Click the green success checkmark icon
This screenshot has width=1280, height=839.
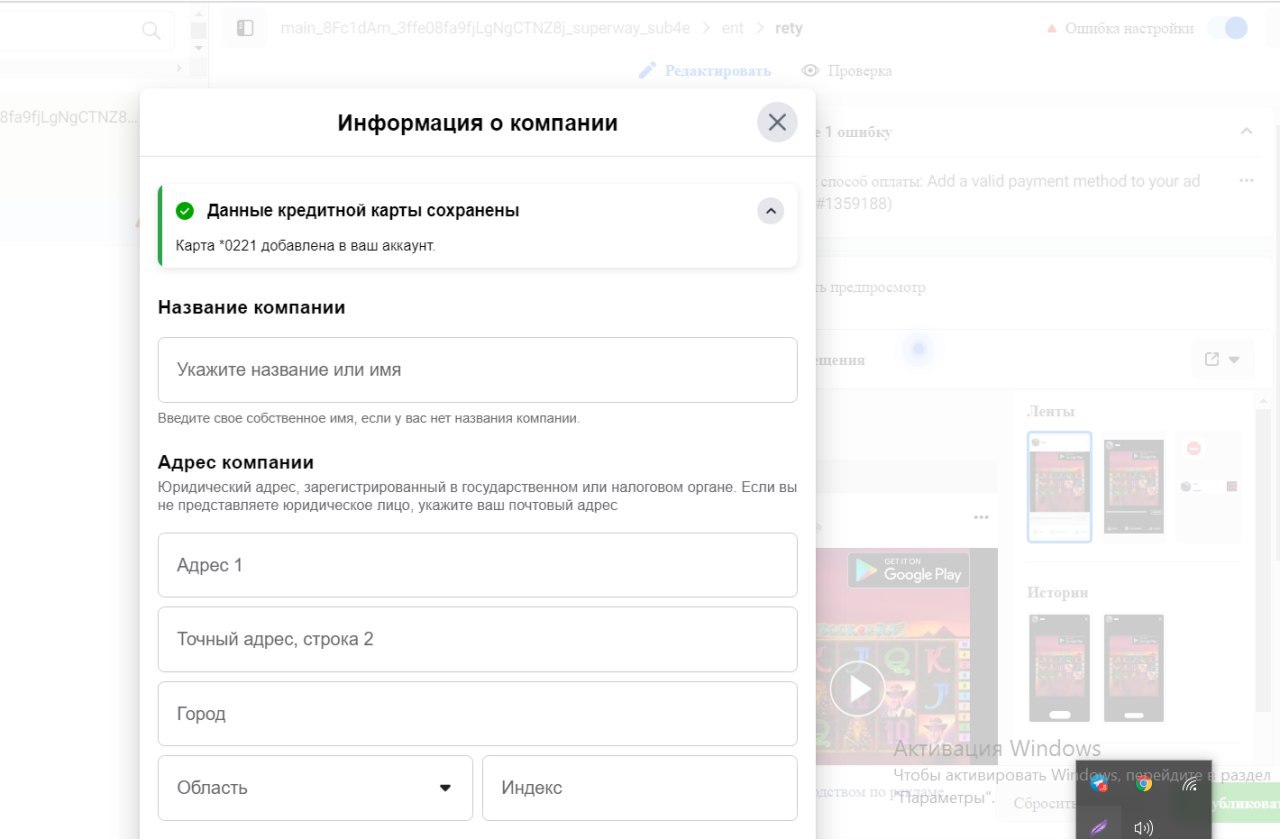click(184, 211)
